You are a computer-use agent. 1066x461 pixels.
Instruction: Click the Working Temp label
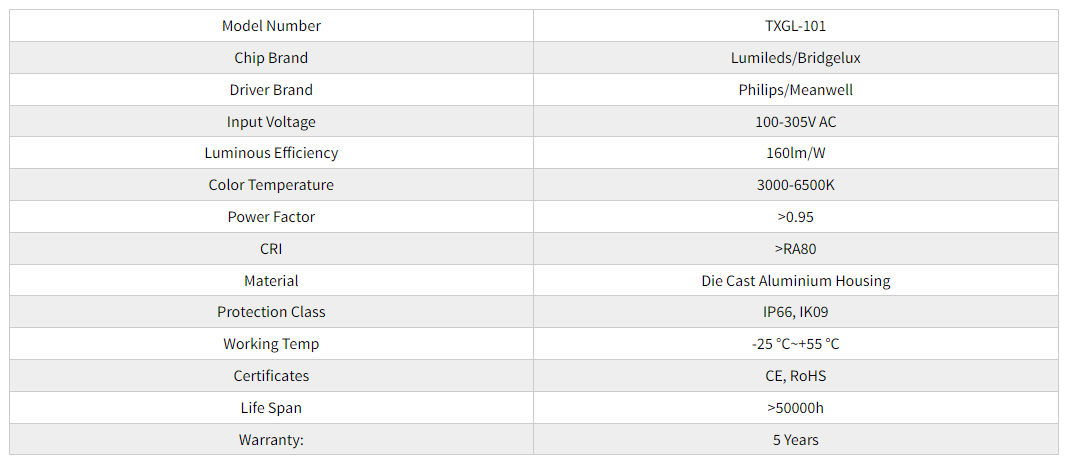(x=271, y=344)
